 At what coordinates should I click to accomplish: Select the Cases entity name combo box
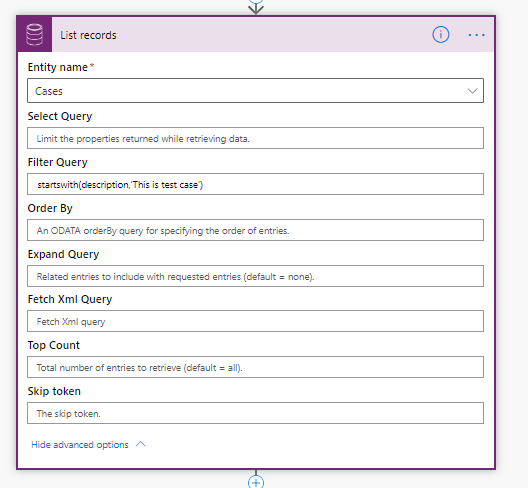coord(256,91)
